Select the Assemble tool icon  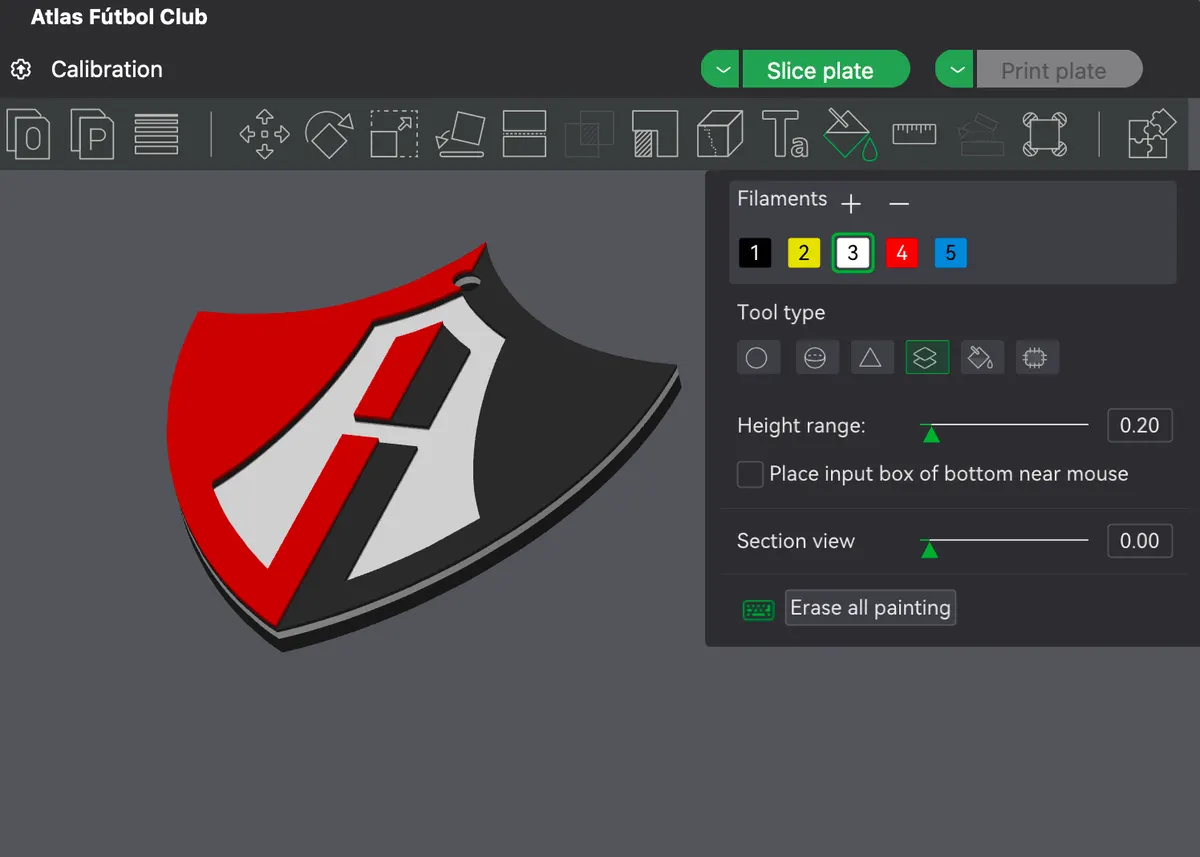979,134
